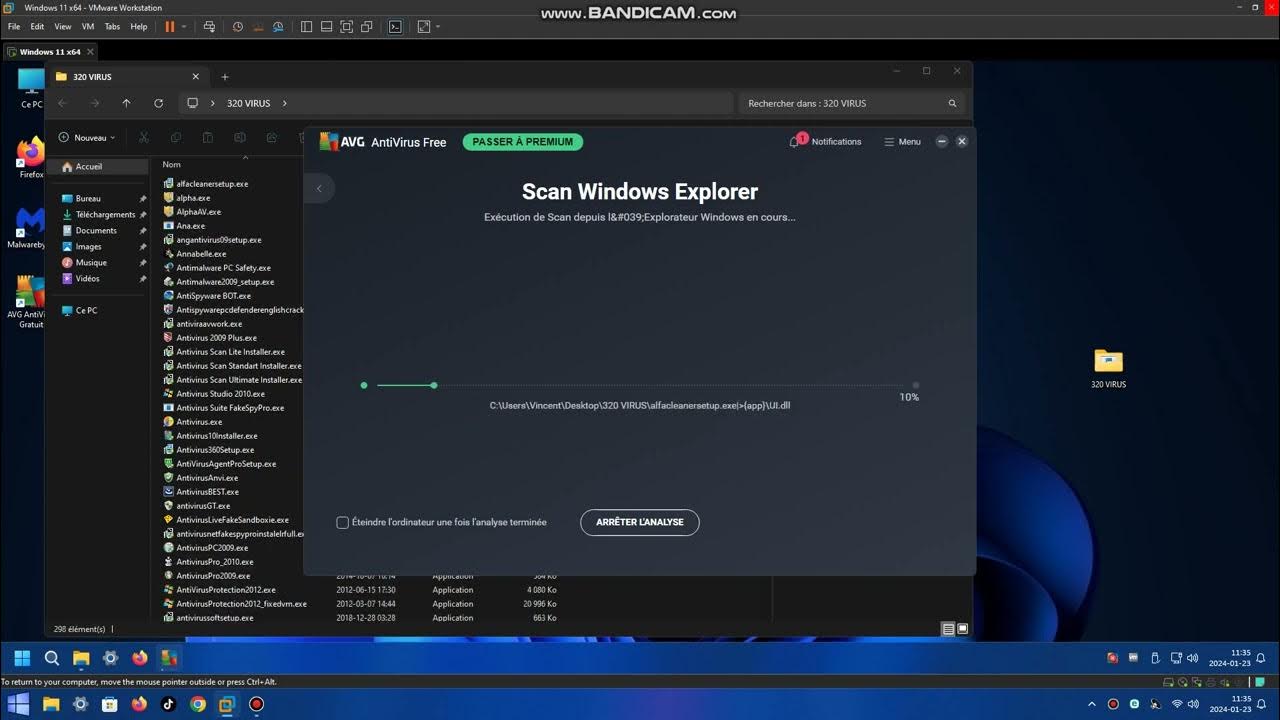
Task: Open VMware Edit menu
Action: pos(37,27)
